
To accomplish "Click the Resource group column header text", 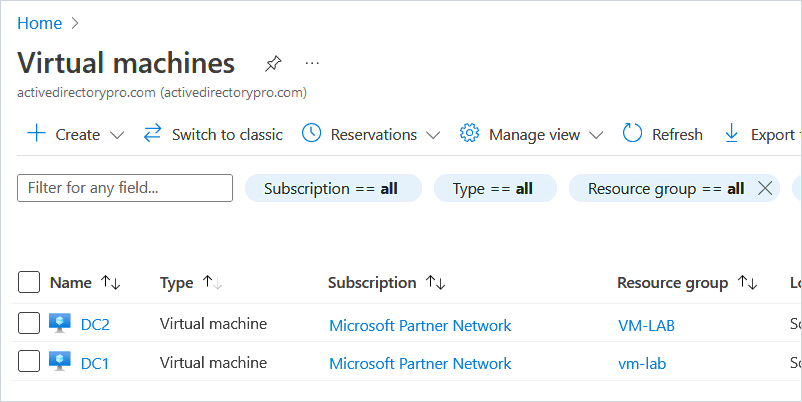I will click(673, 282).
